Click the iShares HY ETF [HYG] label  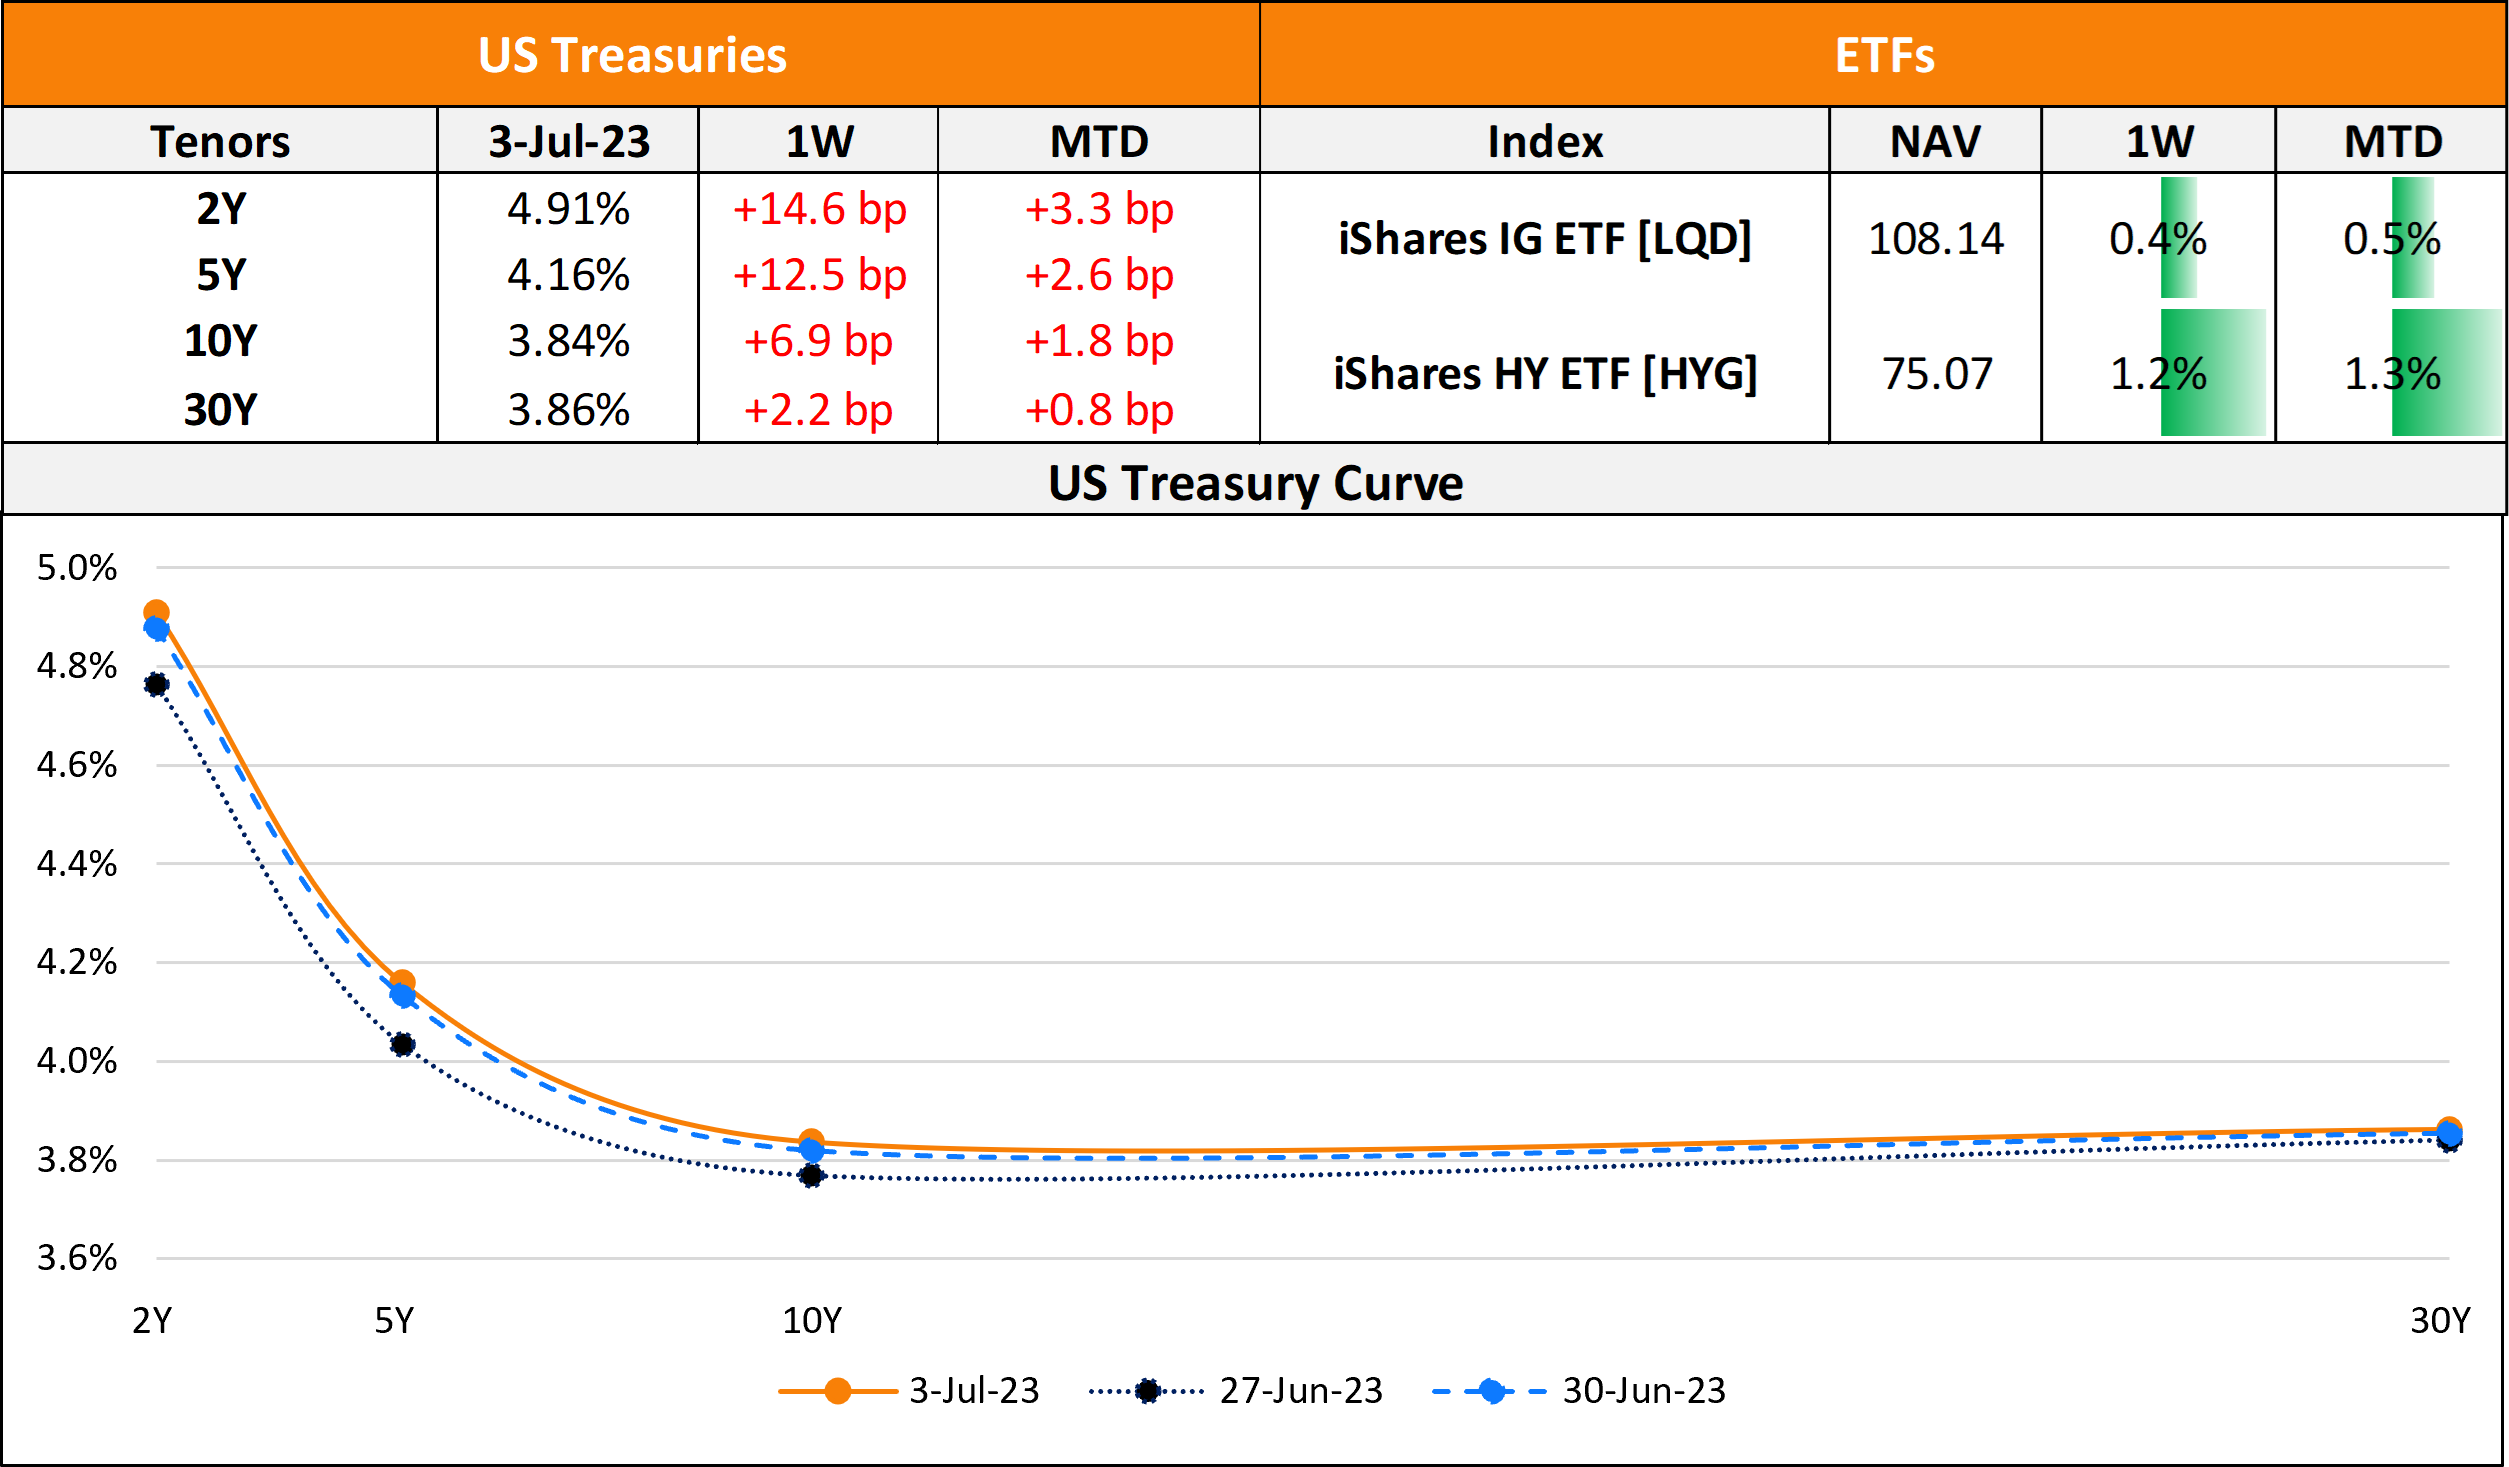tap(1545, 374)
